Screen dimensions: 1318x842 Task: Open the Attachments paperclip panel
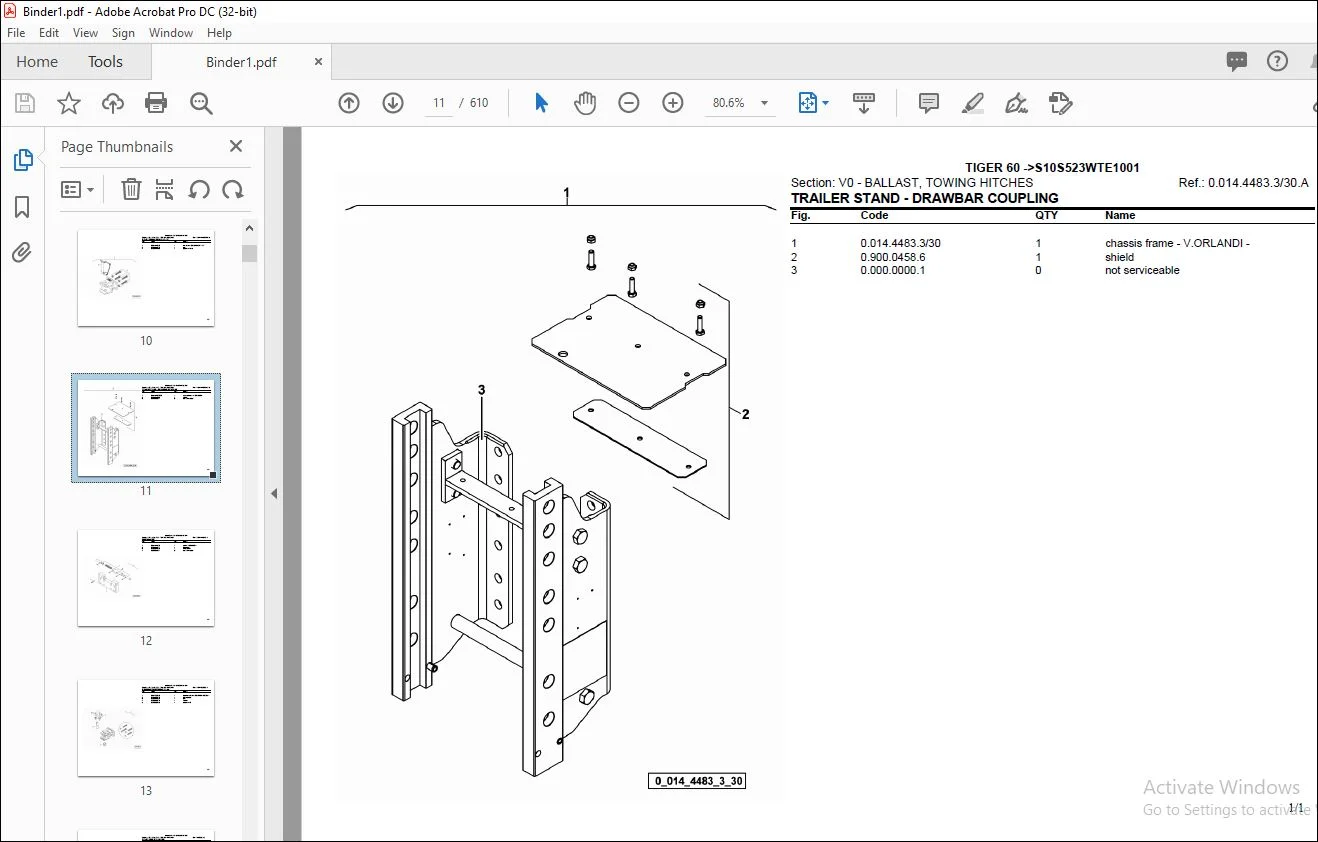click(22, 253)
